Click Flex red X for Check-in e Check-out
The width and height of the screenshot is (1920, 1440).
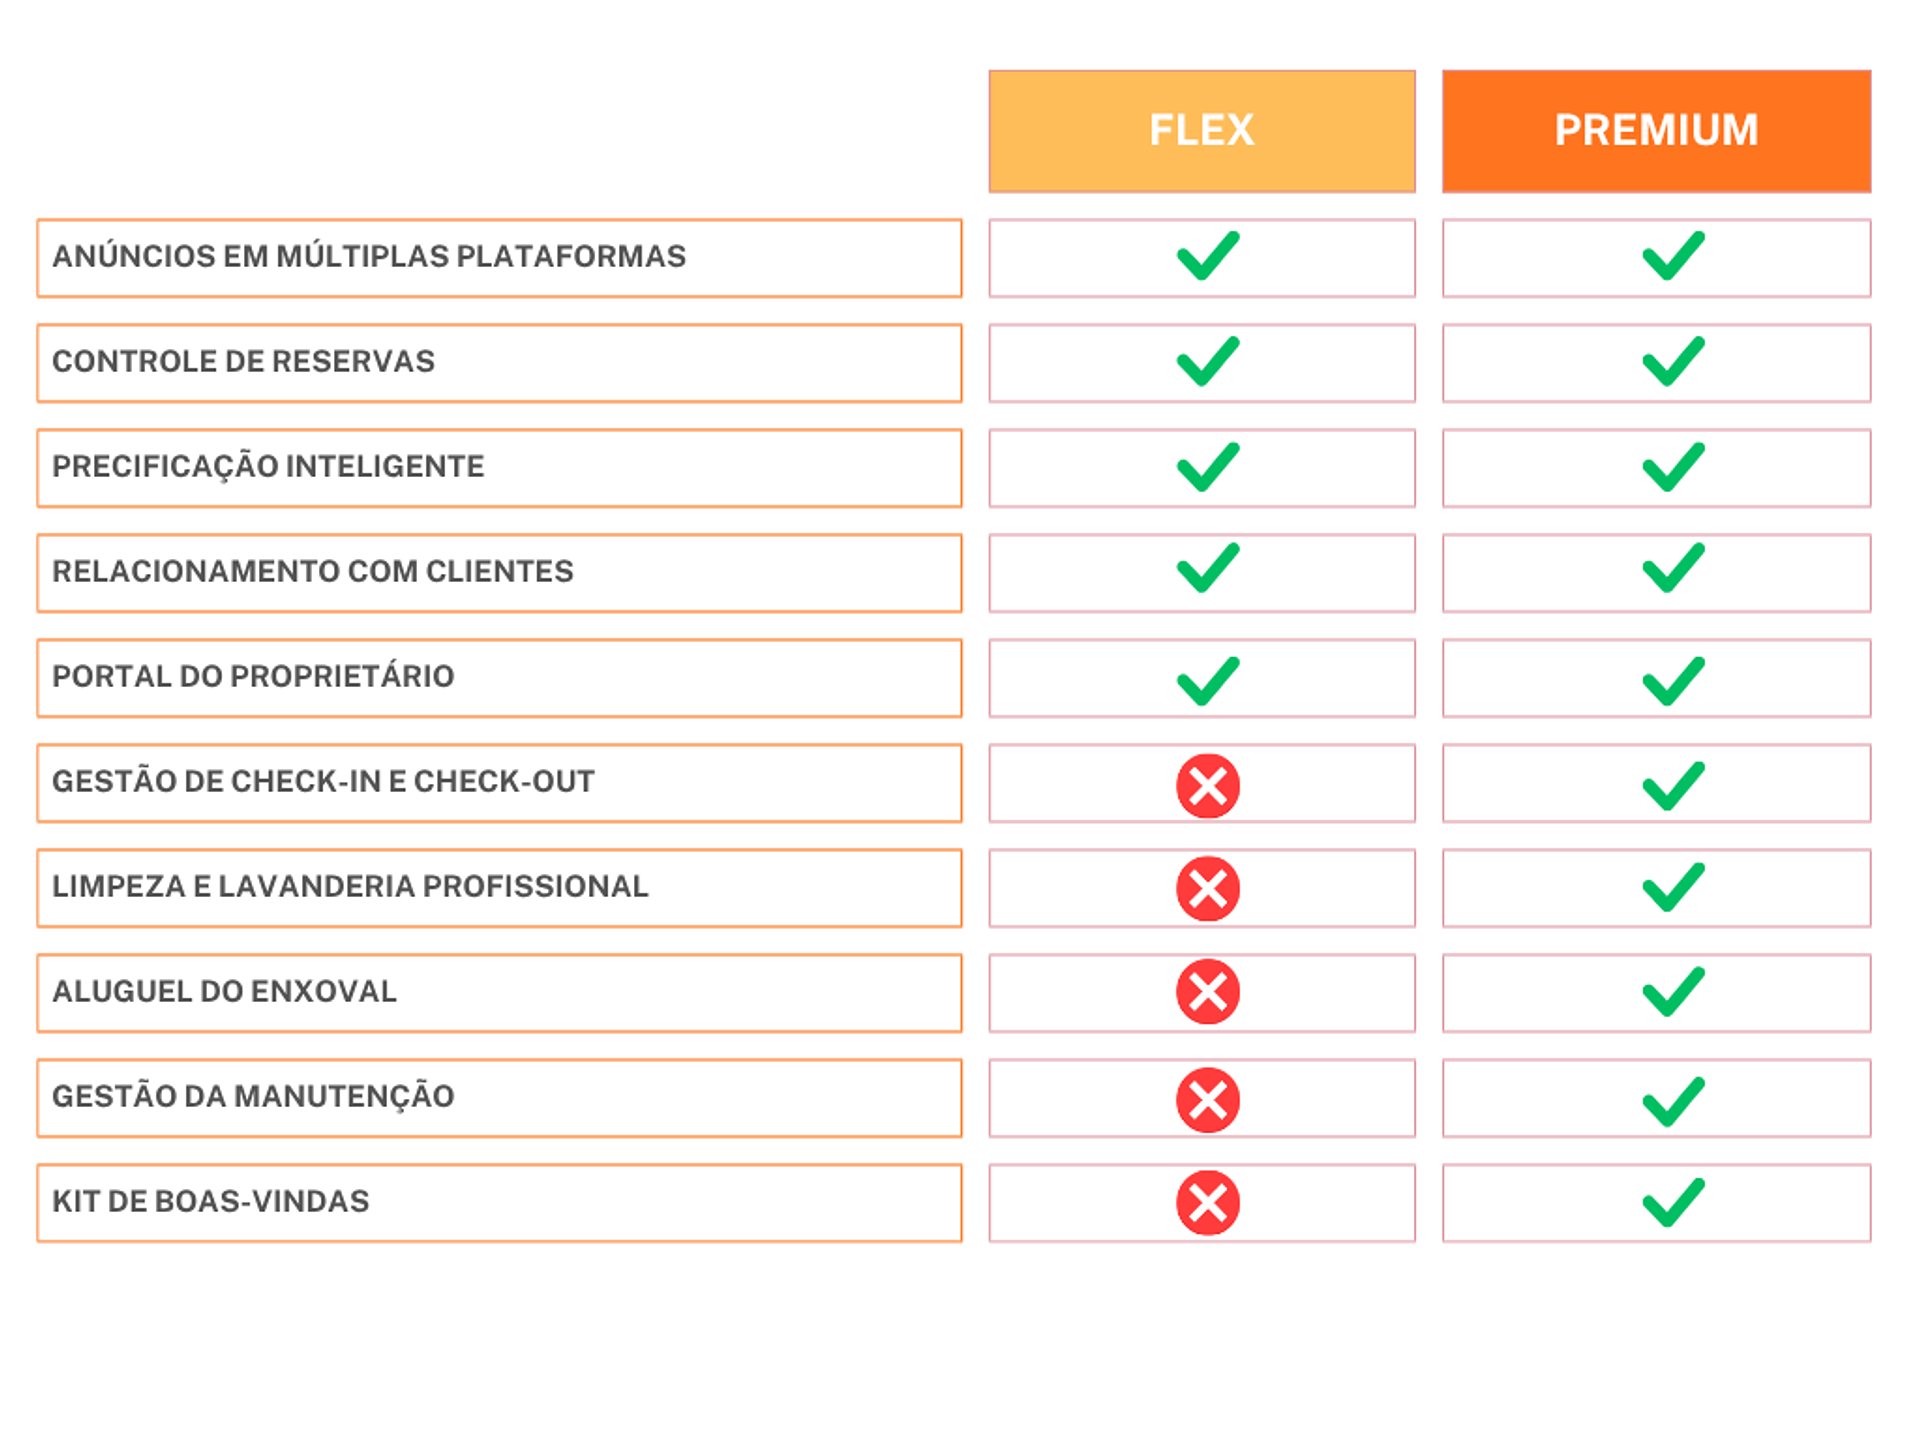[1207, 785]
